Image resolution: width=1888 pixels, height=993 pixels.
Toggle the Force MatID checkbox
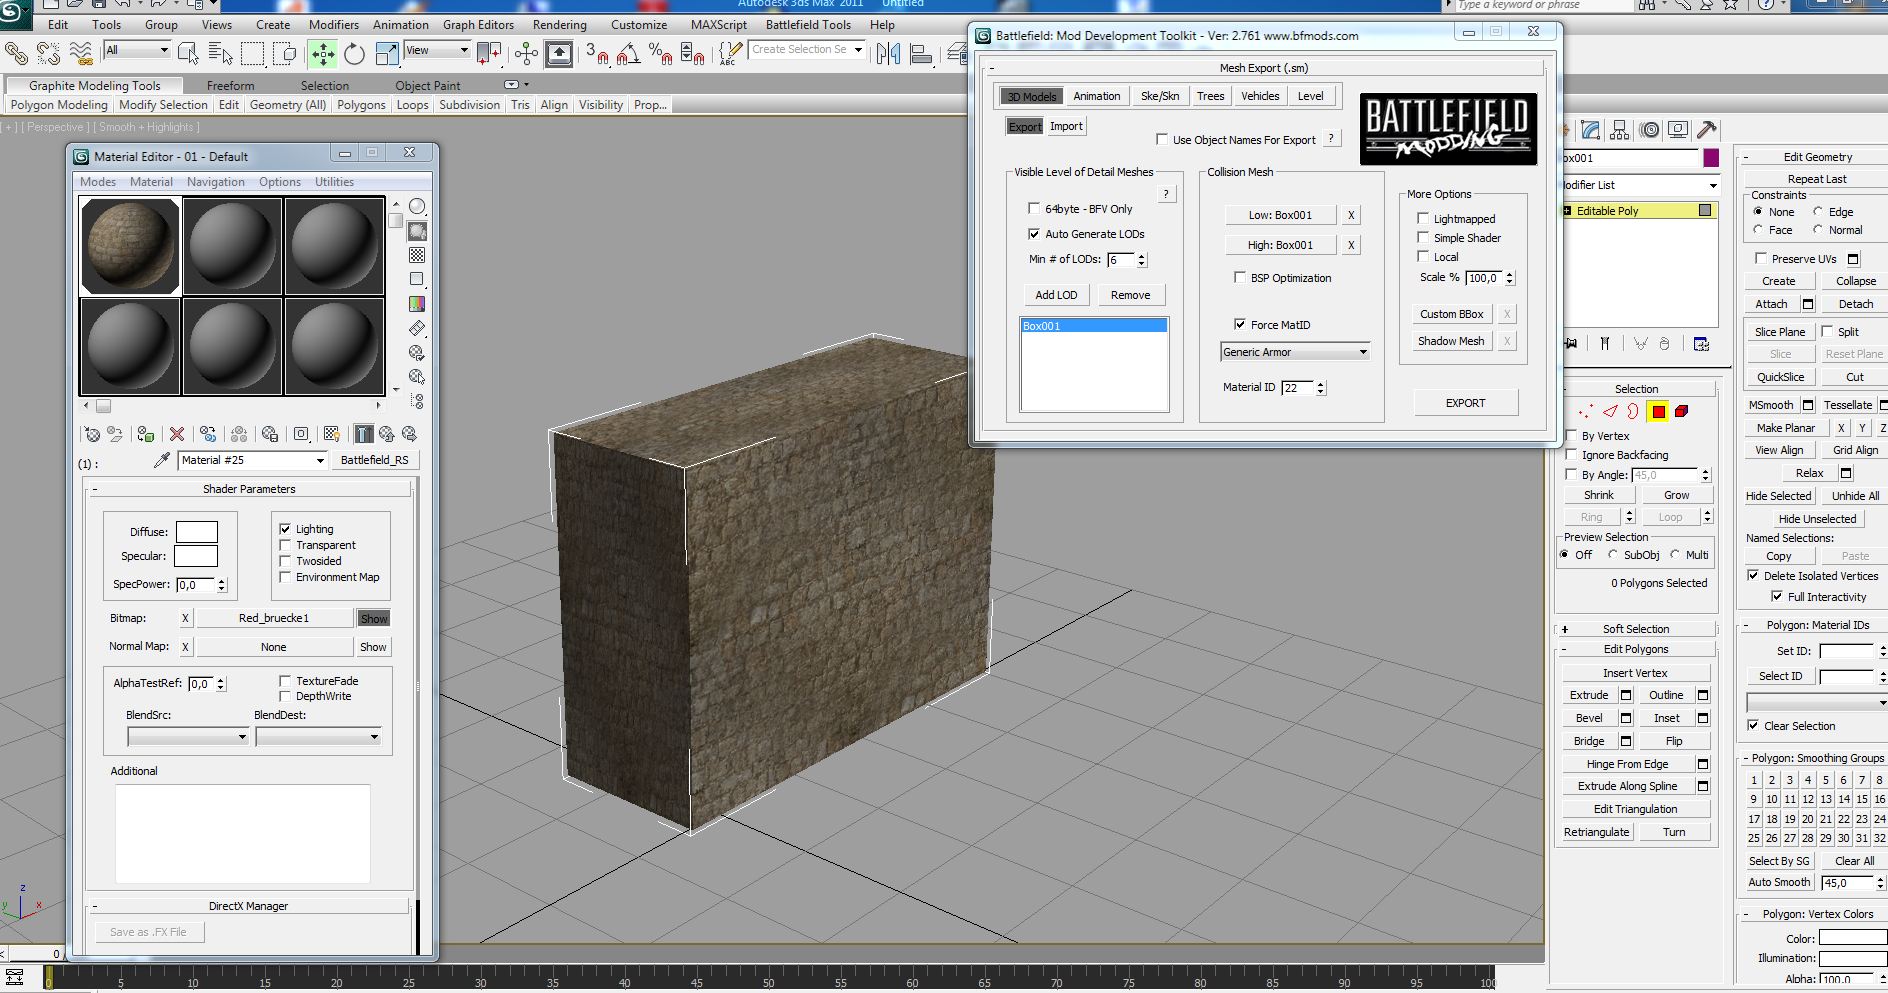coord(1239,324)
